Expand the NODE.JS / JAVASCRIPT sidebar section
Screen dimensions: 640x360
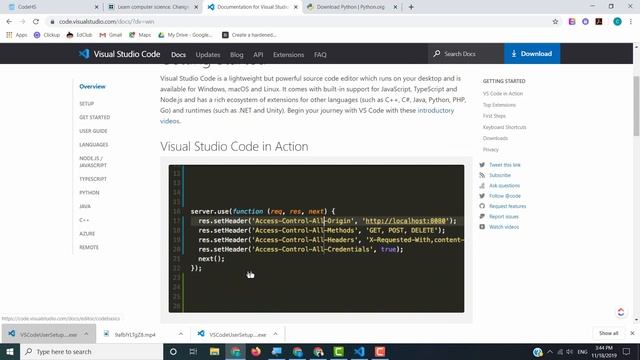click(93, 162)
